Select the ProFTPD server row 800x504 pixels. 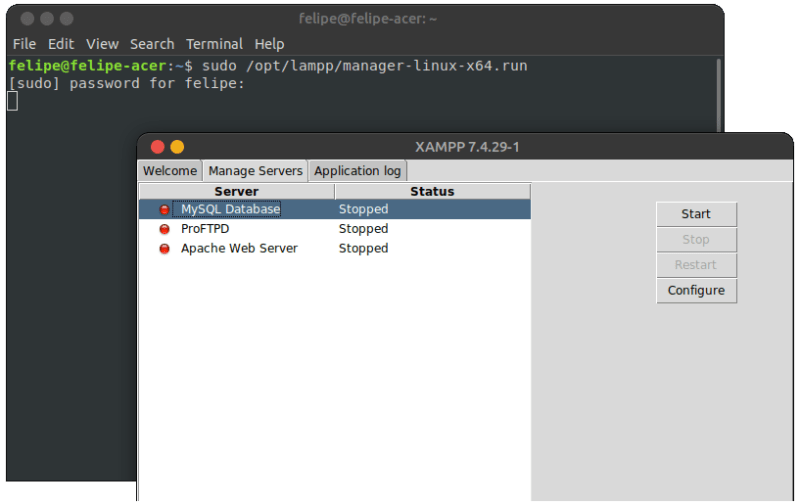(x=335, y=229)
